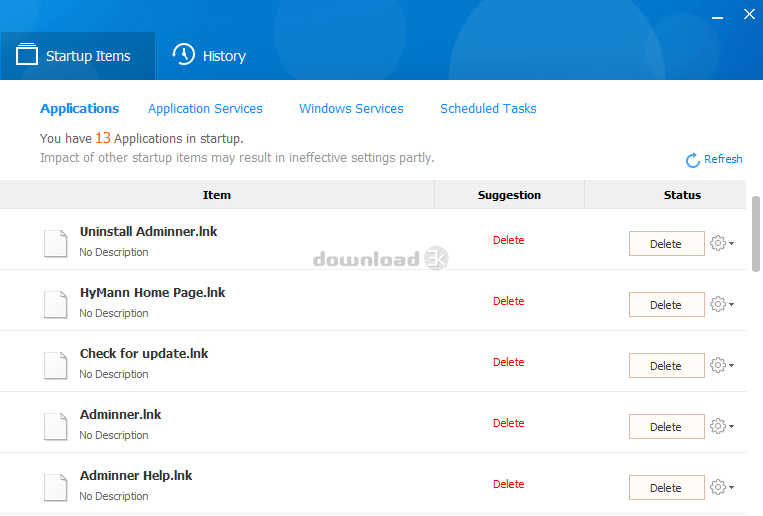Delete the Uninstall Adminner.lnk startup item

pos(666,244)
